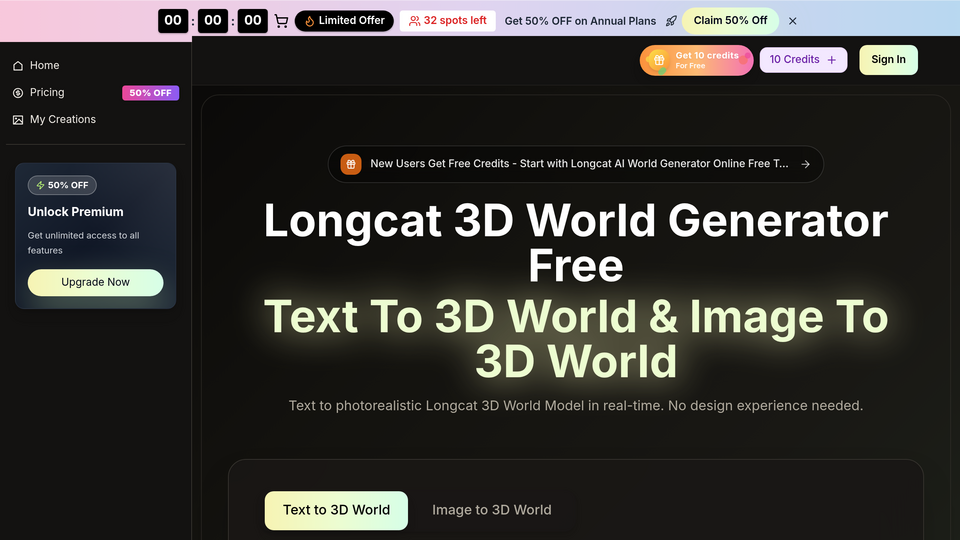Click the flame Limited Offer badge

point(344,21)
